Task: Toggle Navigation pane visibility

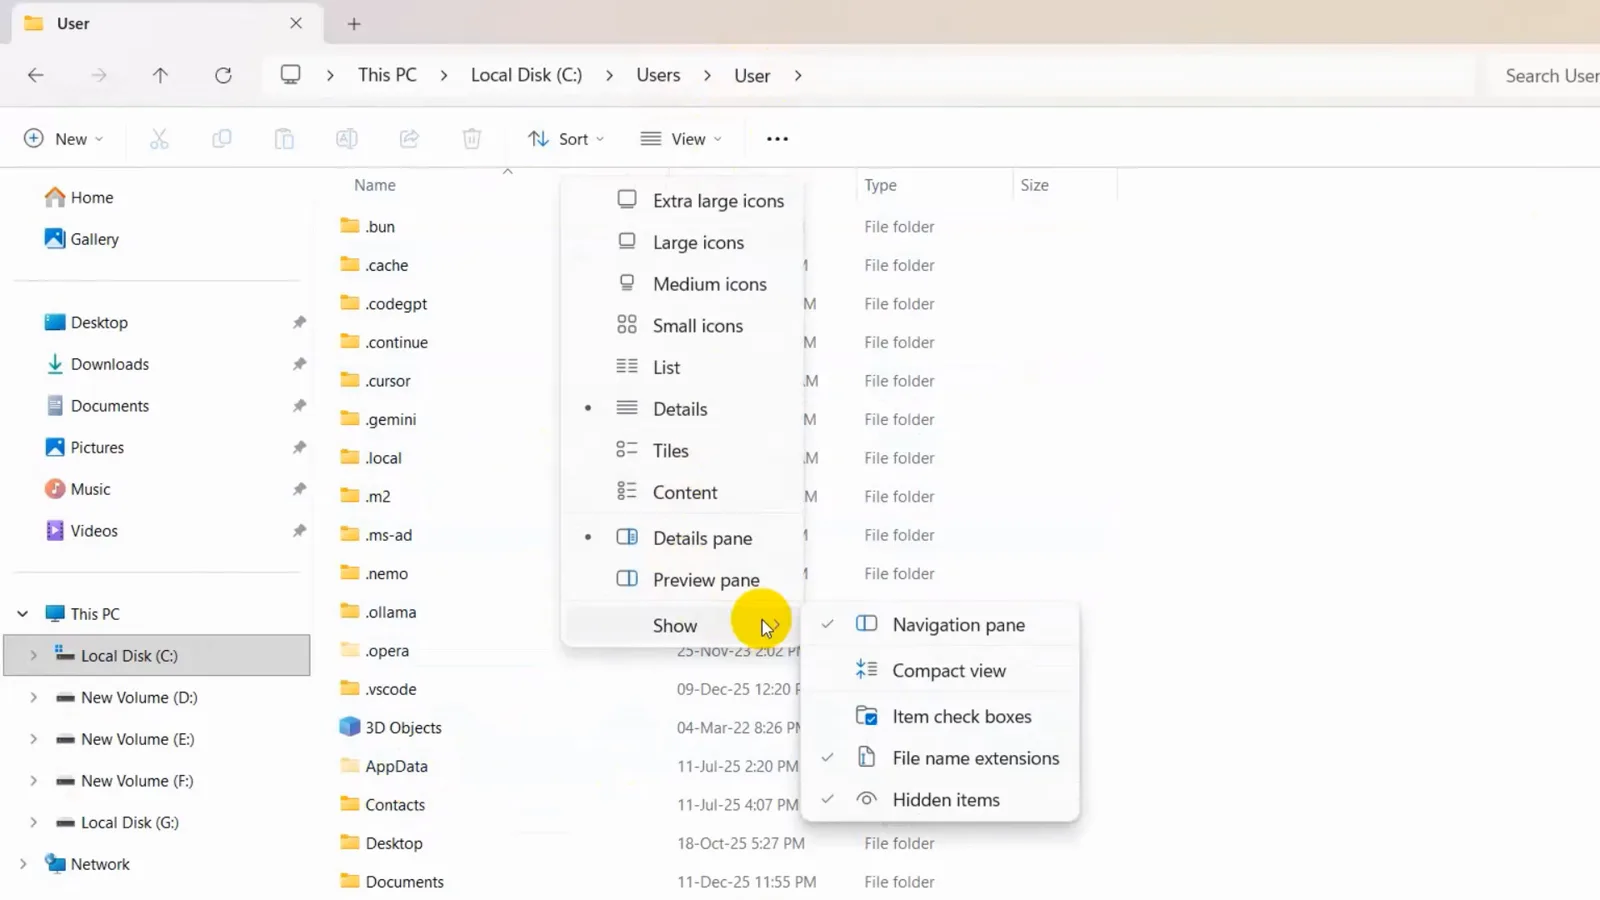Action: click(940, 625)
